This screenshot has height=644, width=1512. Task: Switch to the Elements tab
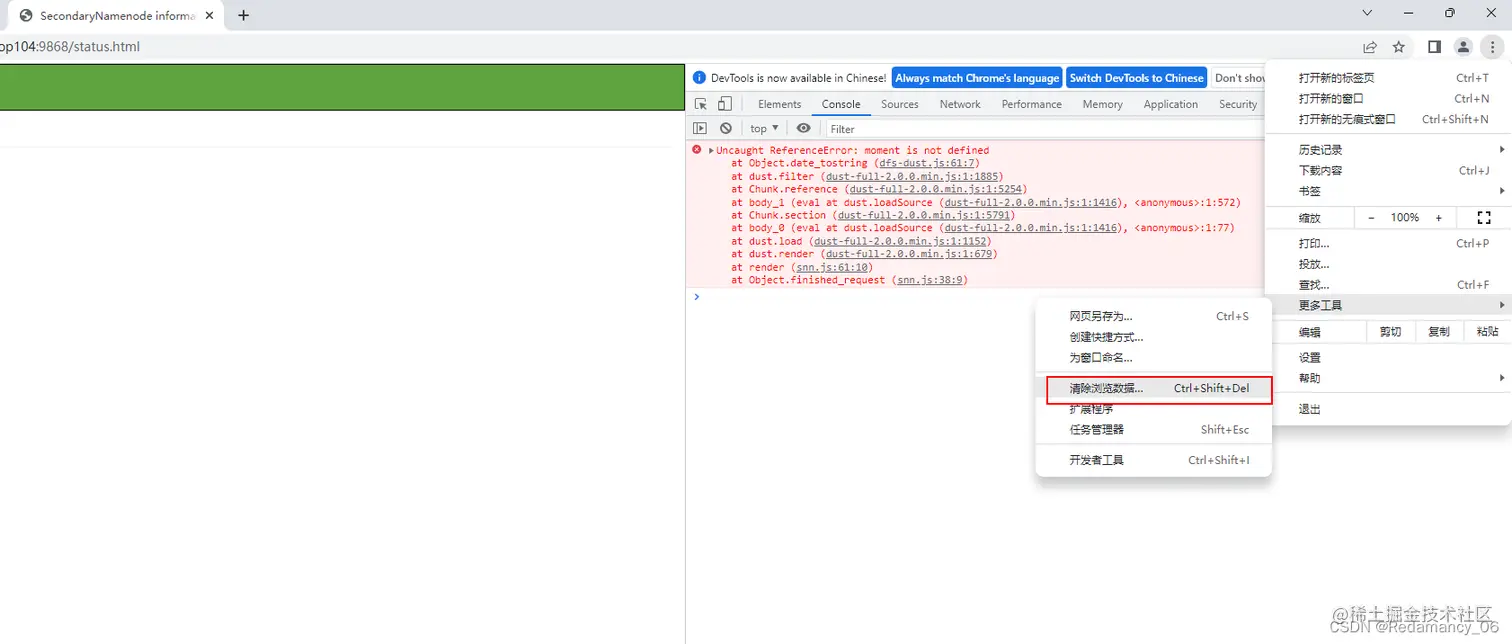coord(780,104)
